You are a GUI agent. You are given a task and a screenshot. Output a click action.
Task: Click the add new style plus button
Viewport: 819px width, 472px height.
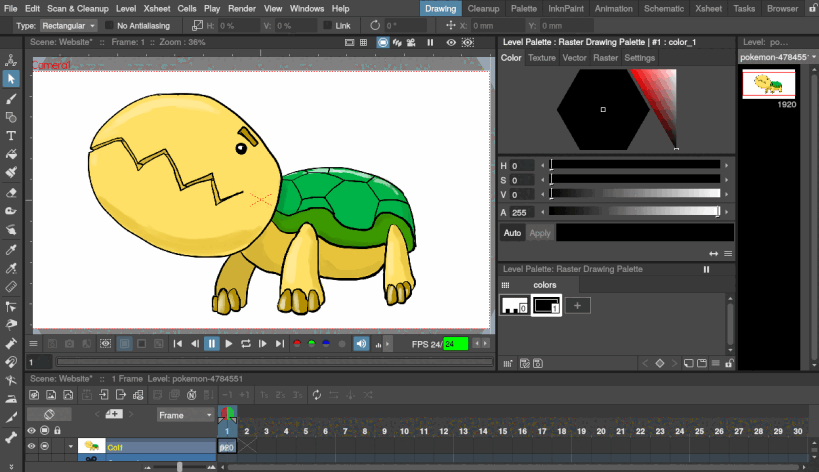pyautogui.click(x=577, y=305)
